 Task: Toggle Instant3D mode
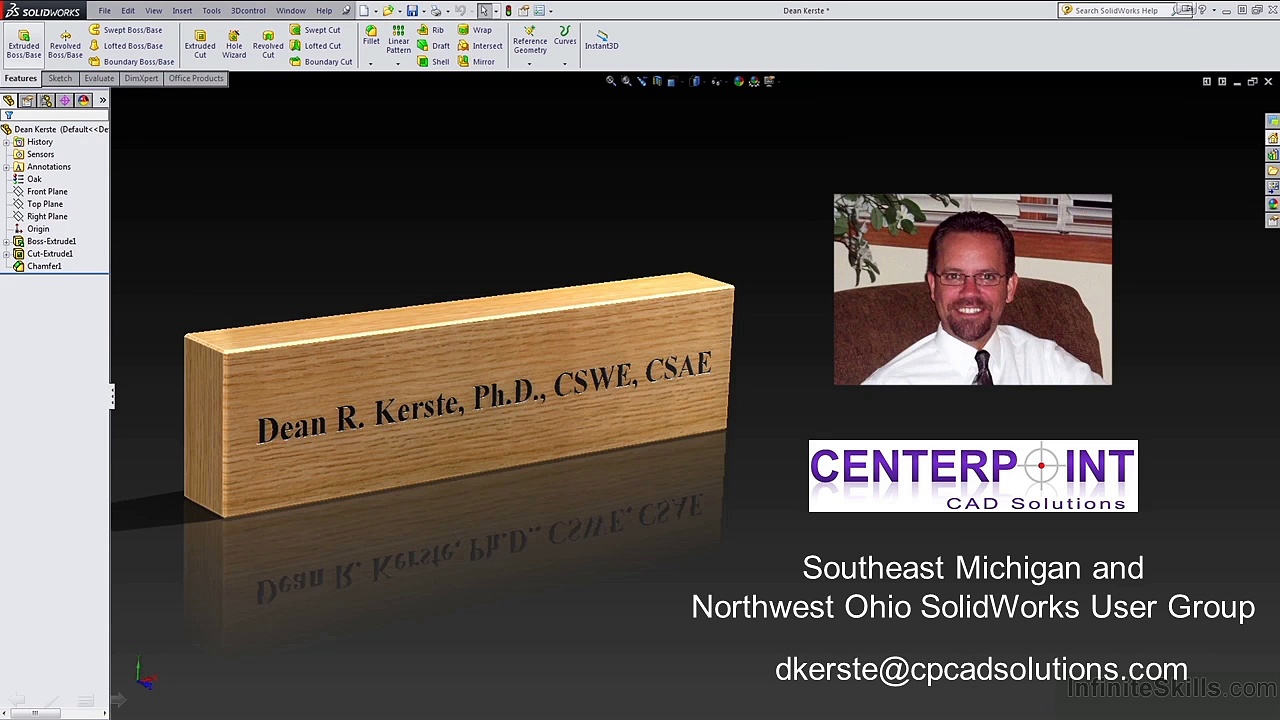click(x=602, y=39)
